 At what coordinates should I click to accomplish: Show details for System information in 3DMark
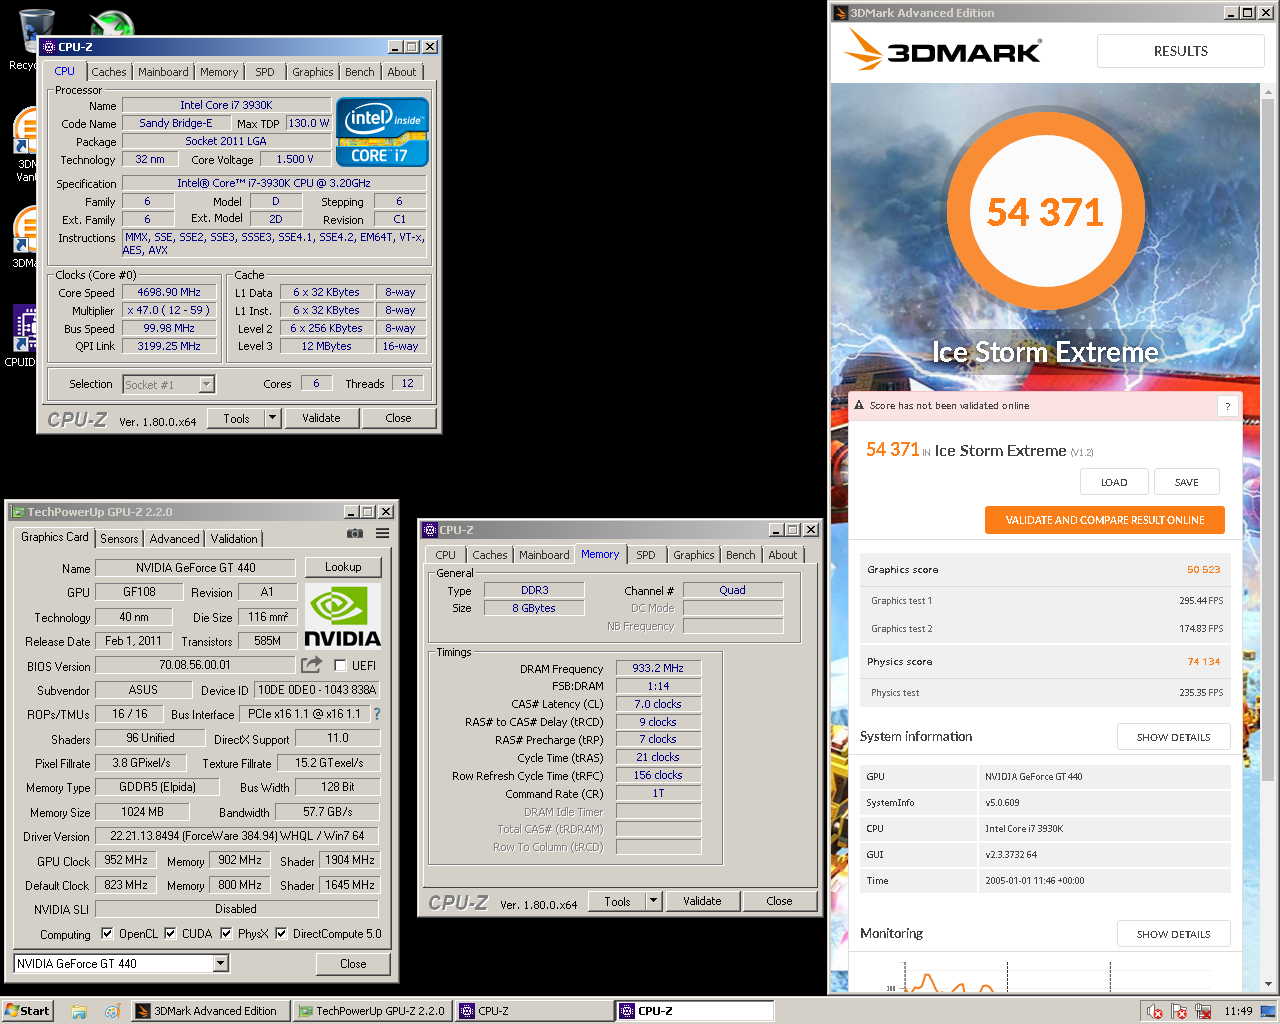1173,737
